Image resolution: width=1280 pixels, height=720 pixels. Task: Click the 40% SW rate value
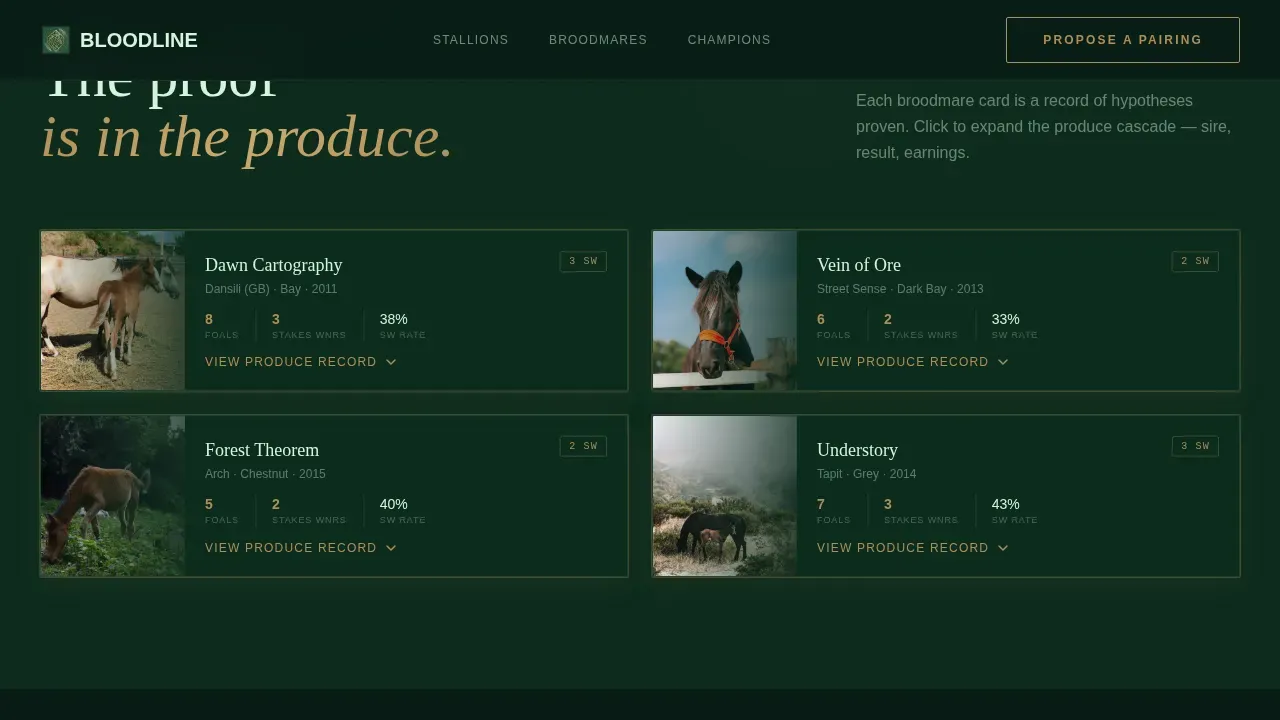coord(394,504)
